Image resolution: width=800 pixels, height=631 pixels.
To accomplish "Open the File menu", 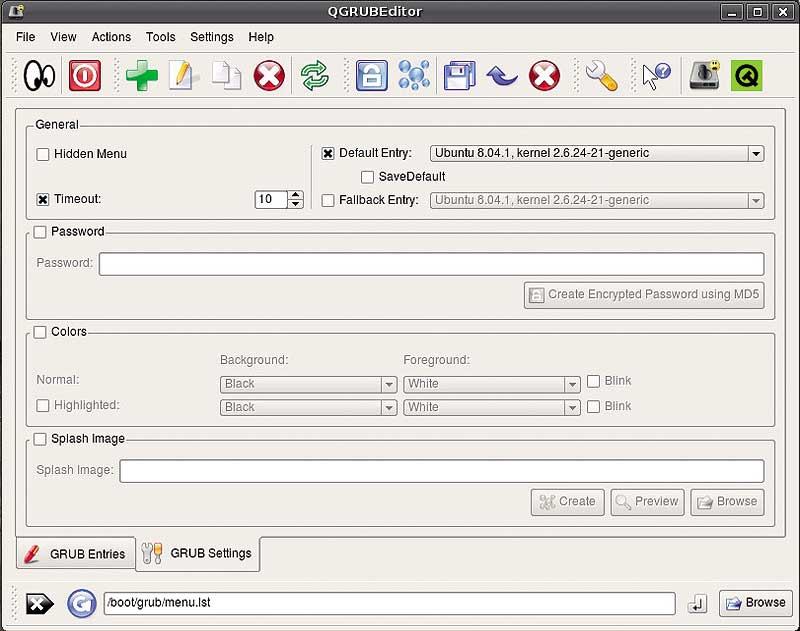I will (26, 37).
